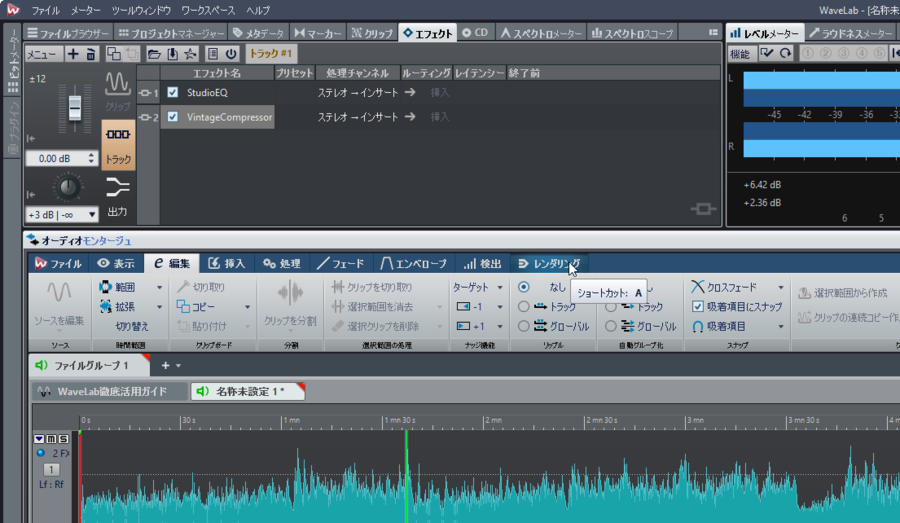Click the メニュー button in the effects panel

coord(43,54)
